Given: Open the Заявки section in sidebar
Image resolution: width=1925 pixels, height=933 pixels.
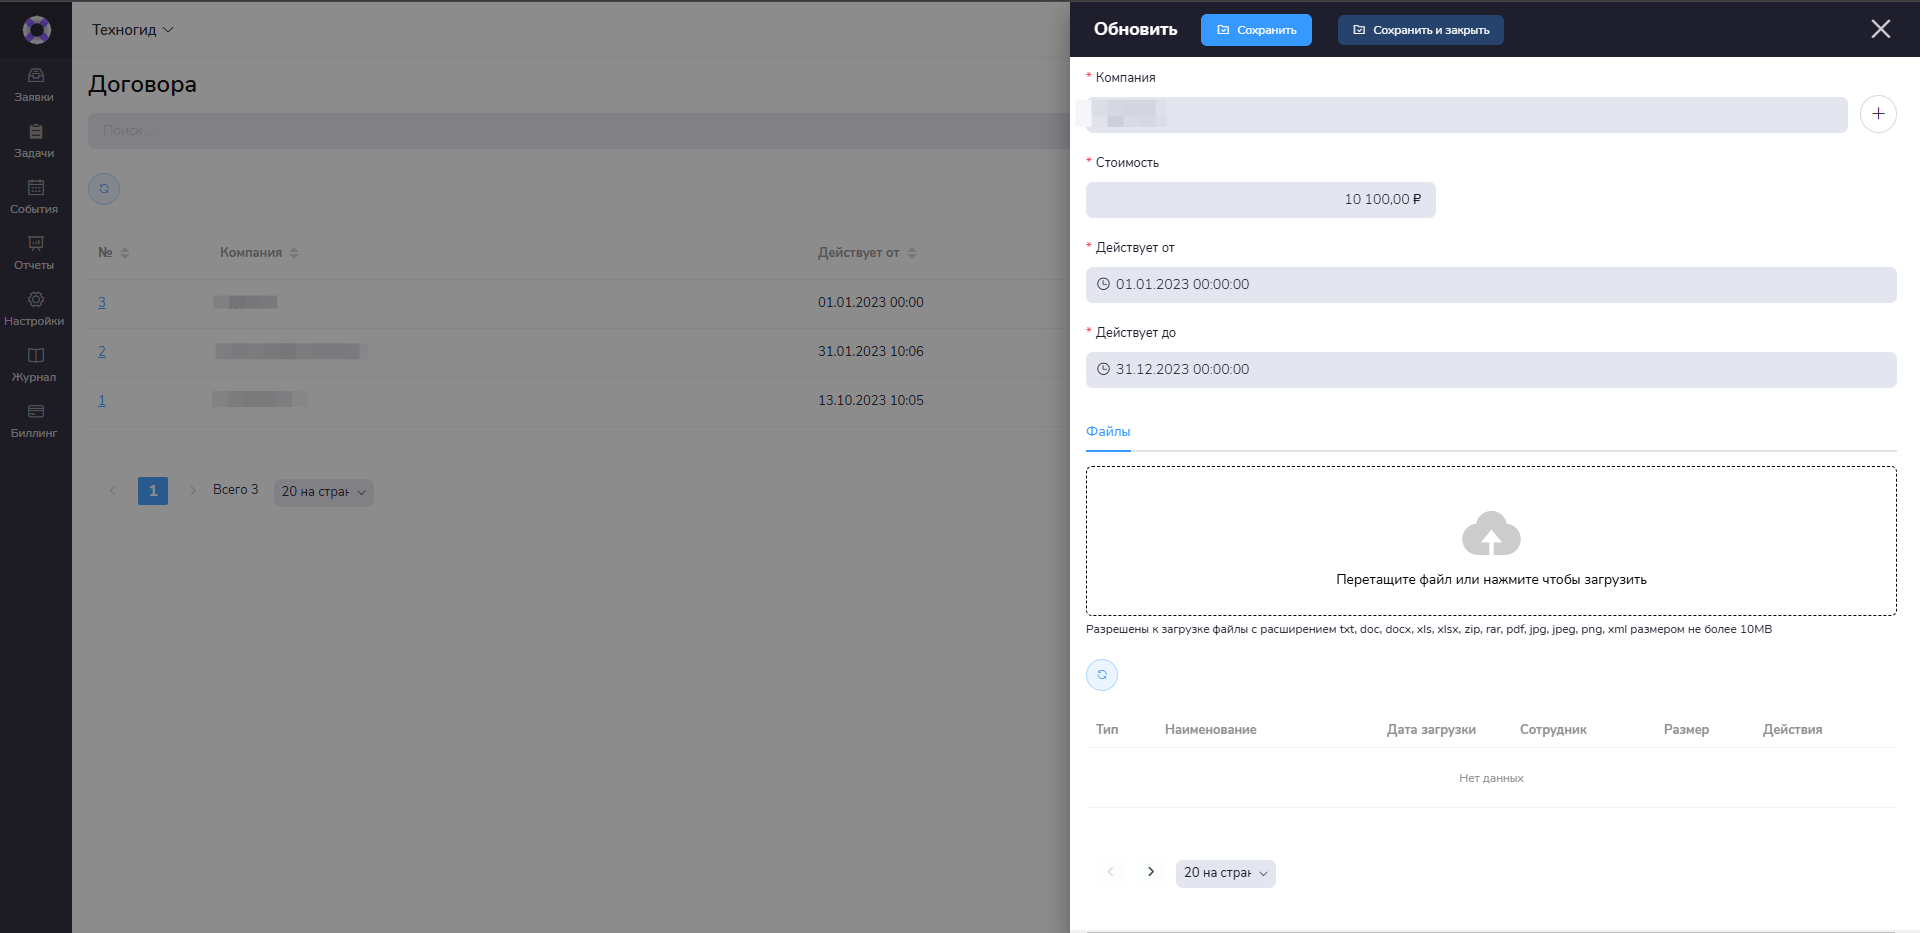Looking at the screenshot, I should 35,85.
